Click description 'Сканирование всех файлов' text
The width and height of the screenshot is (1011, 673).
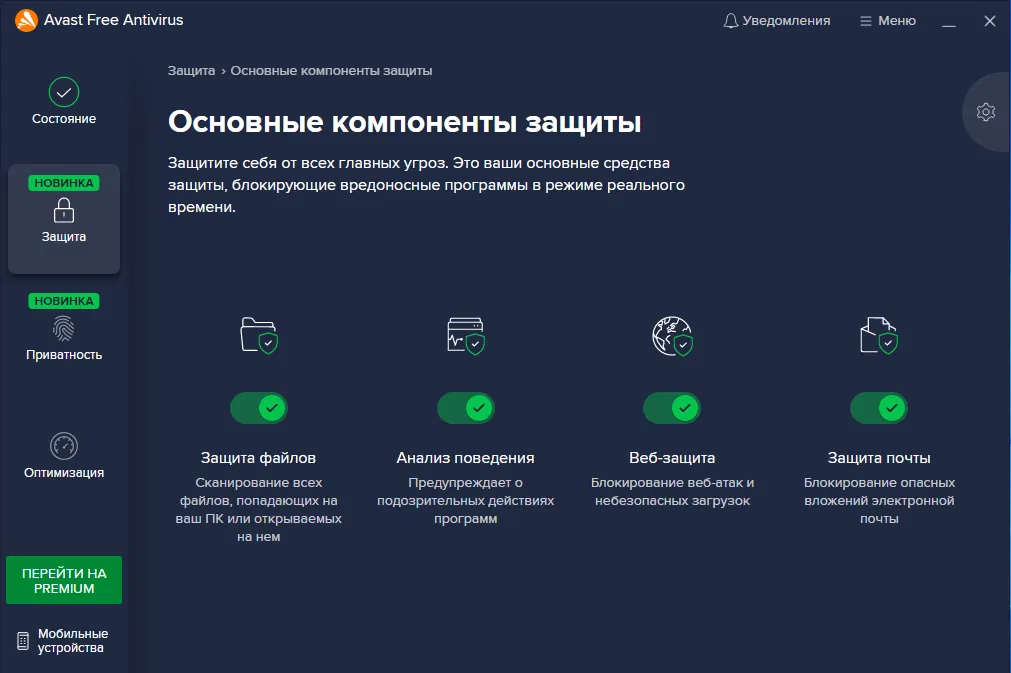tap(259, 509)
